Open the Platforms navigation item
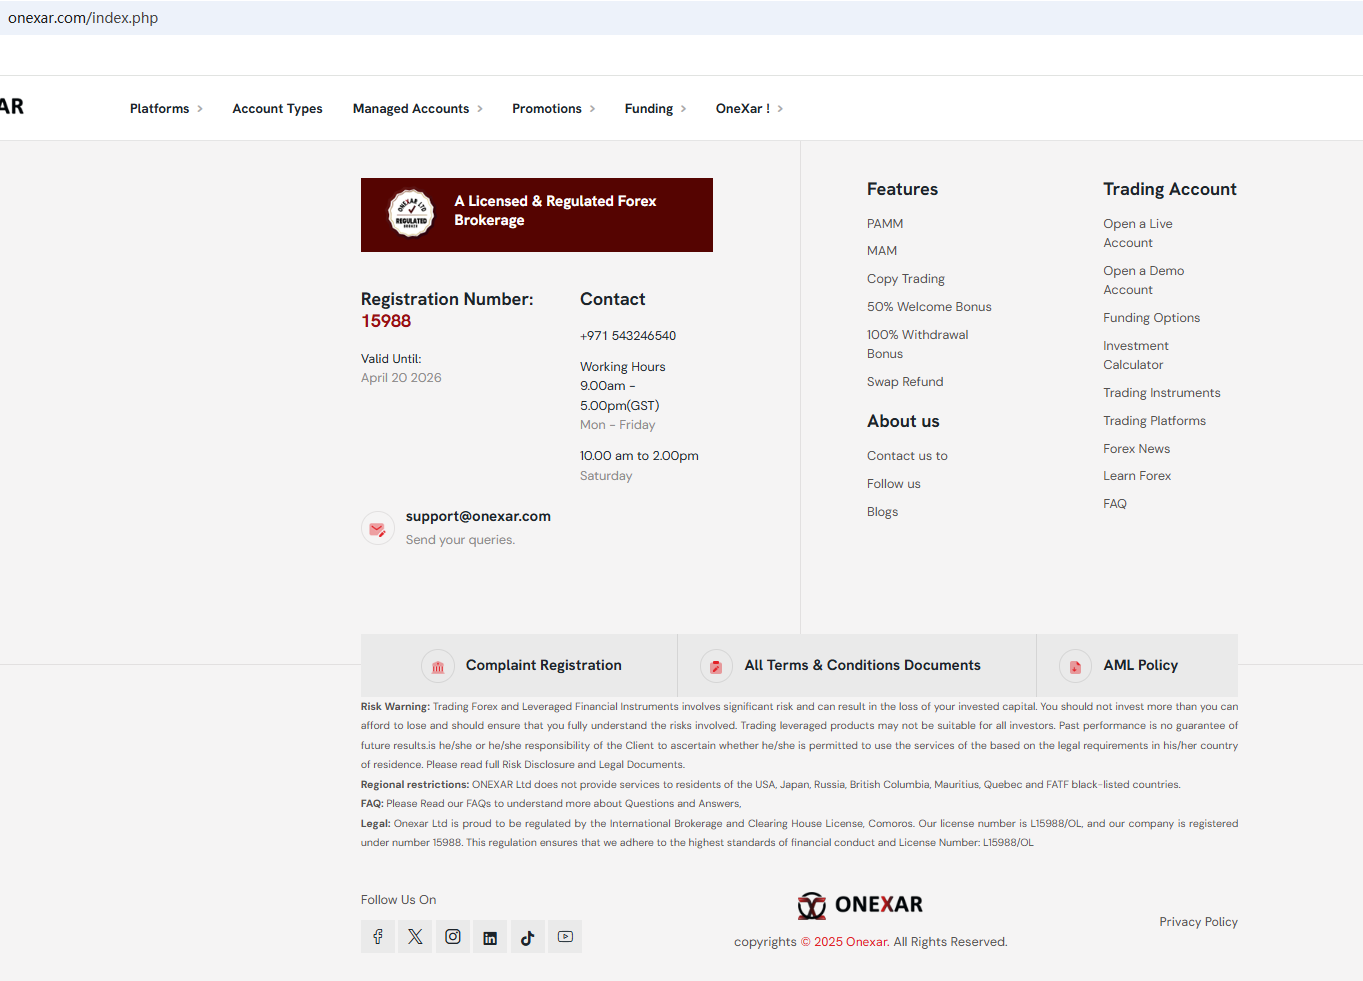Image resolution: width=1363 pixels, height=981 pixels. [159, 109]
